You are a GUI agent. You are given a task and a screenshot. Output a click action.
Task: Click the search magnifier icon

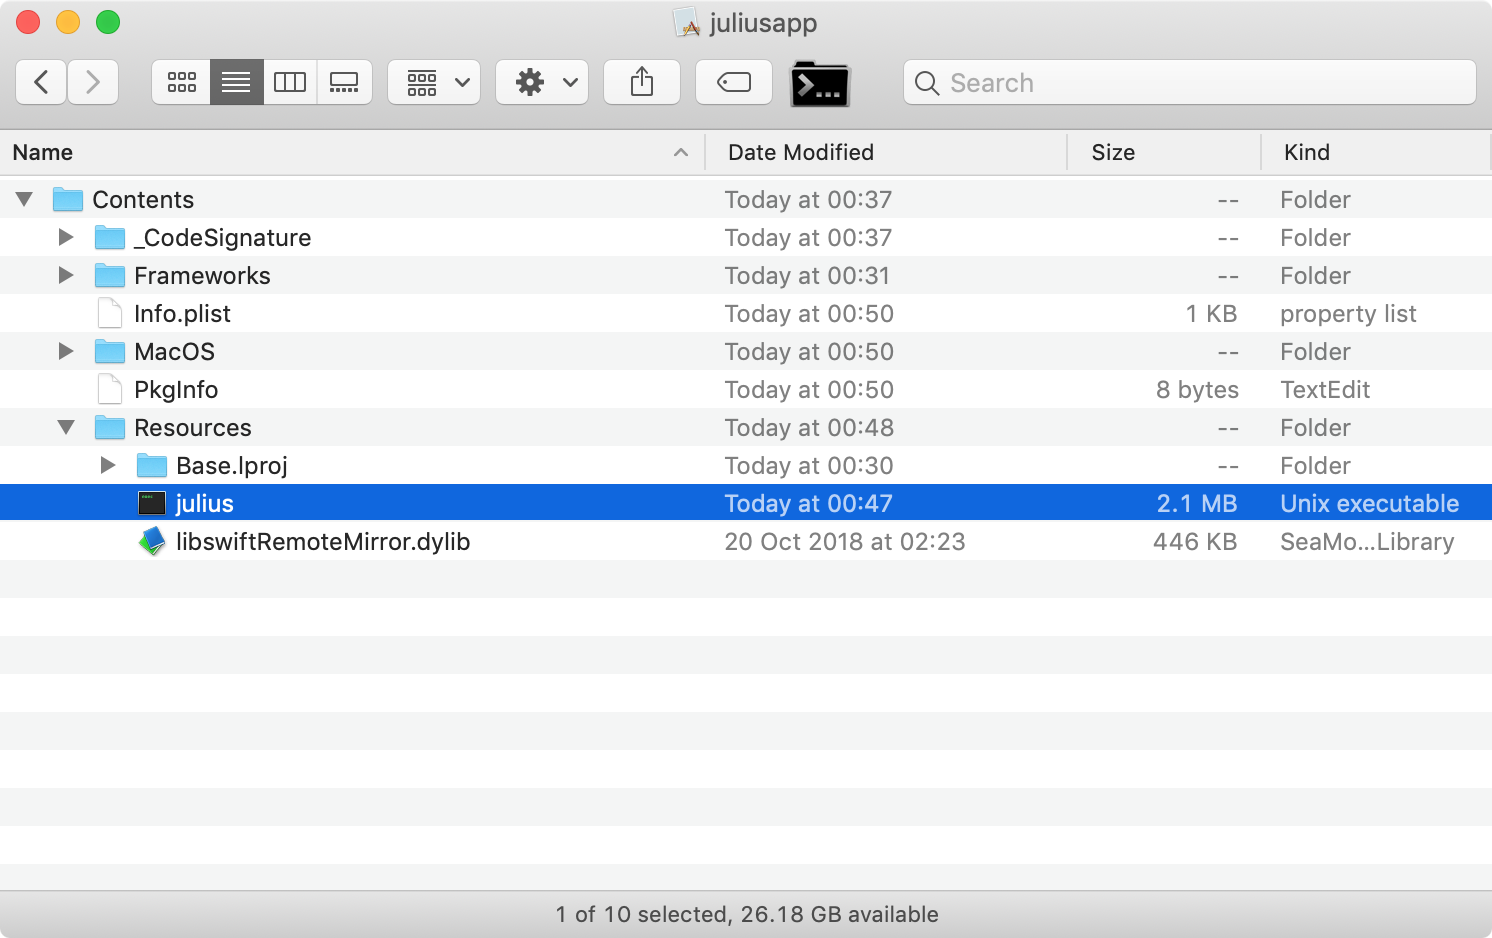[x=926, y=83]
